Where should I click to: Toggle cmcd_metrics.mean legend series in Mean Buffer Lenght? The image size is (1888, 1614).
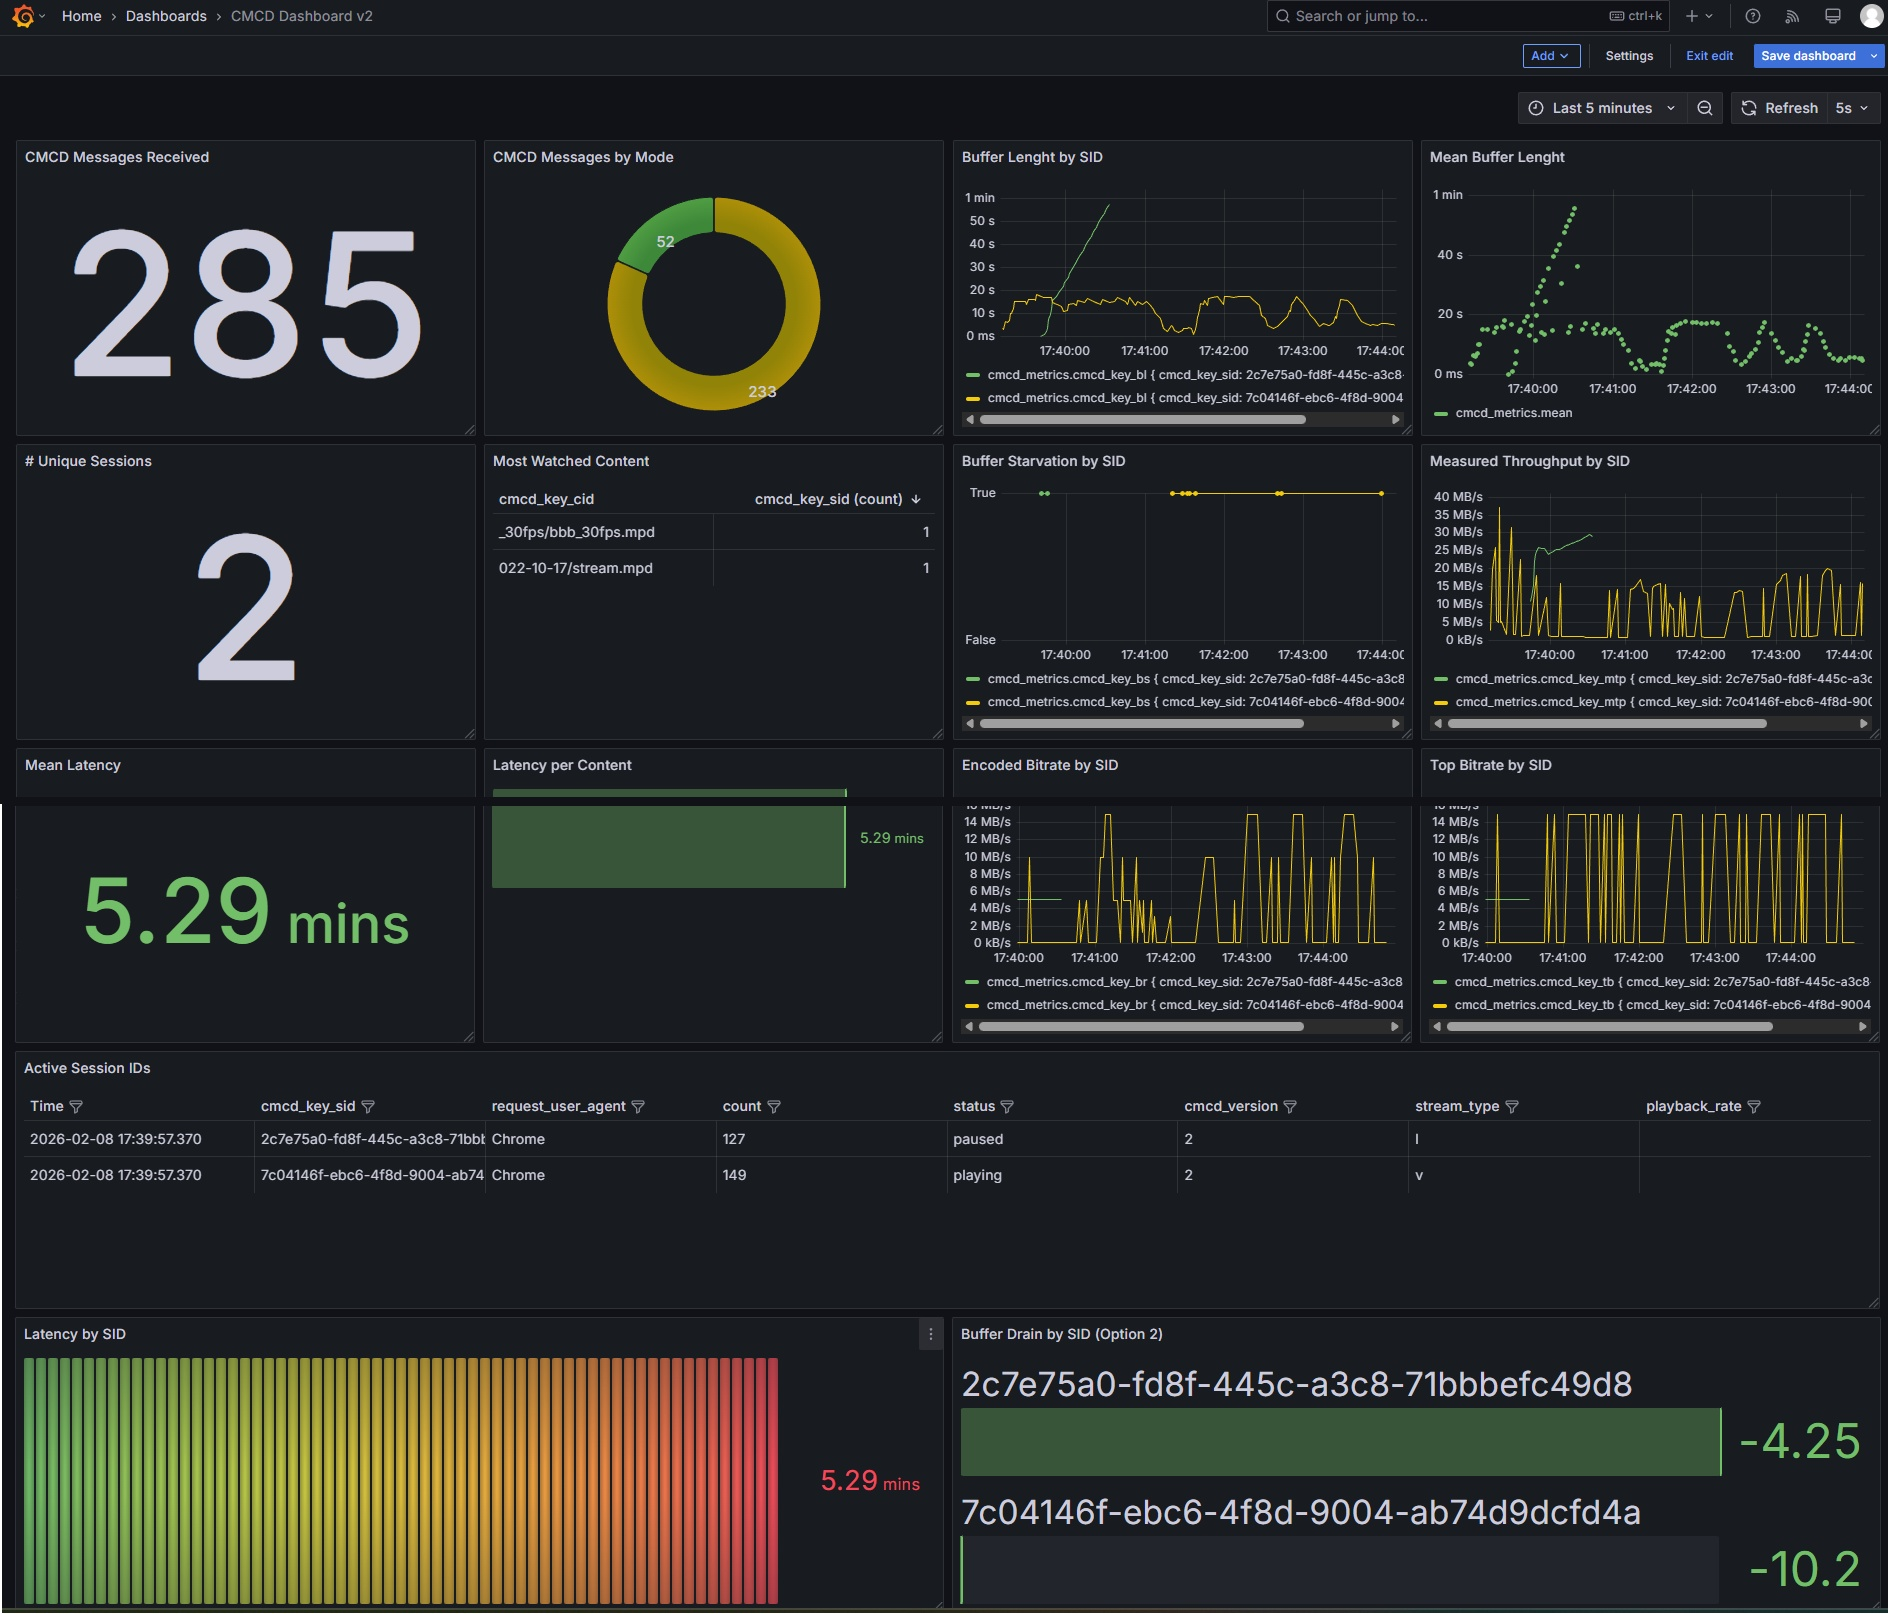click(1513, 413)
